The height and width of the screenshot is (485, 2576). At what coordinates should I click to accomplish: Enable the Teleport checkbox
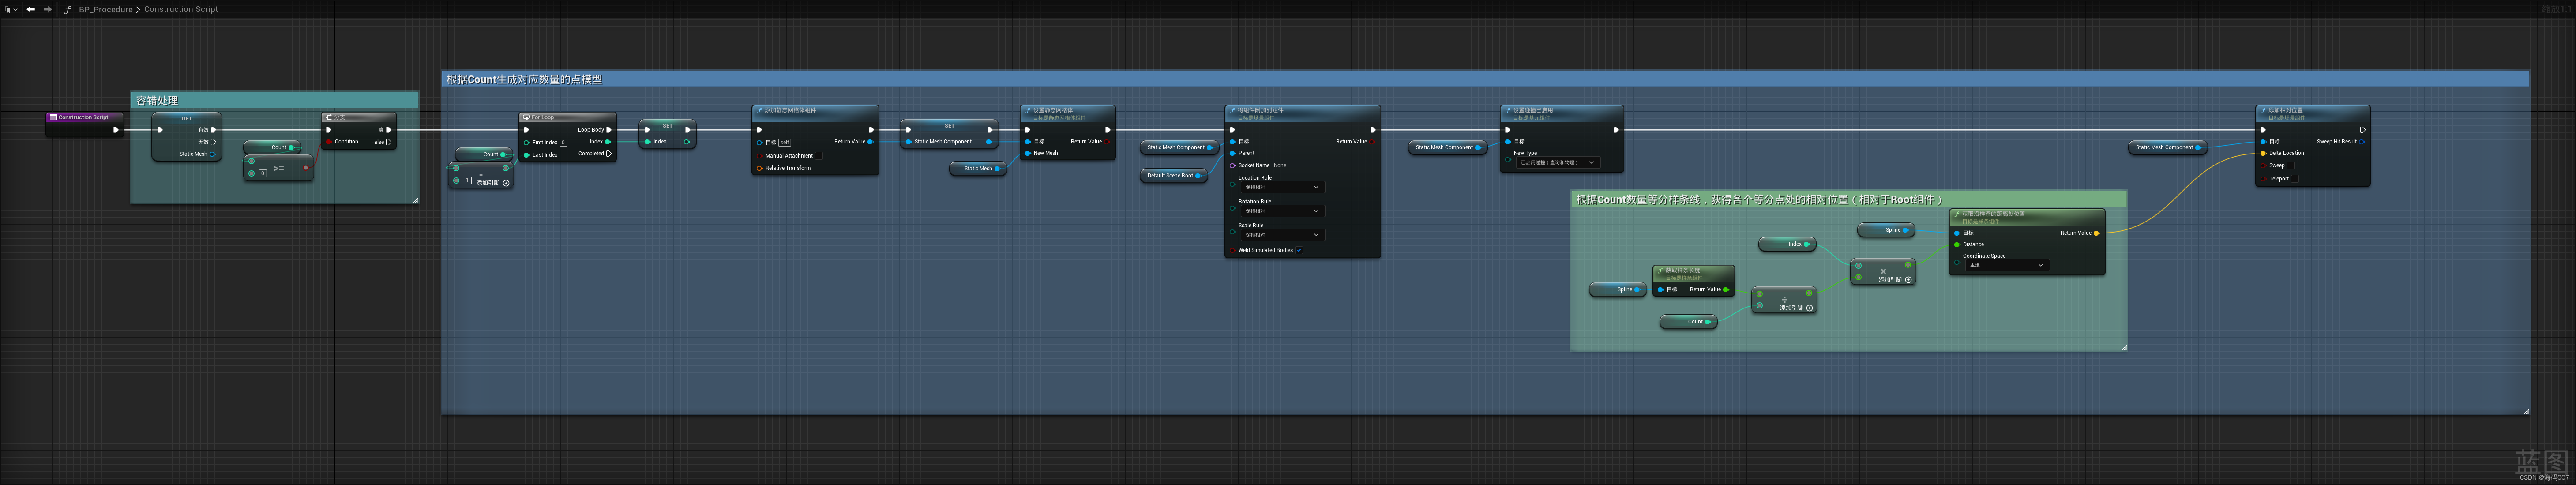click(2295, 179)
